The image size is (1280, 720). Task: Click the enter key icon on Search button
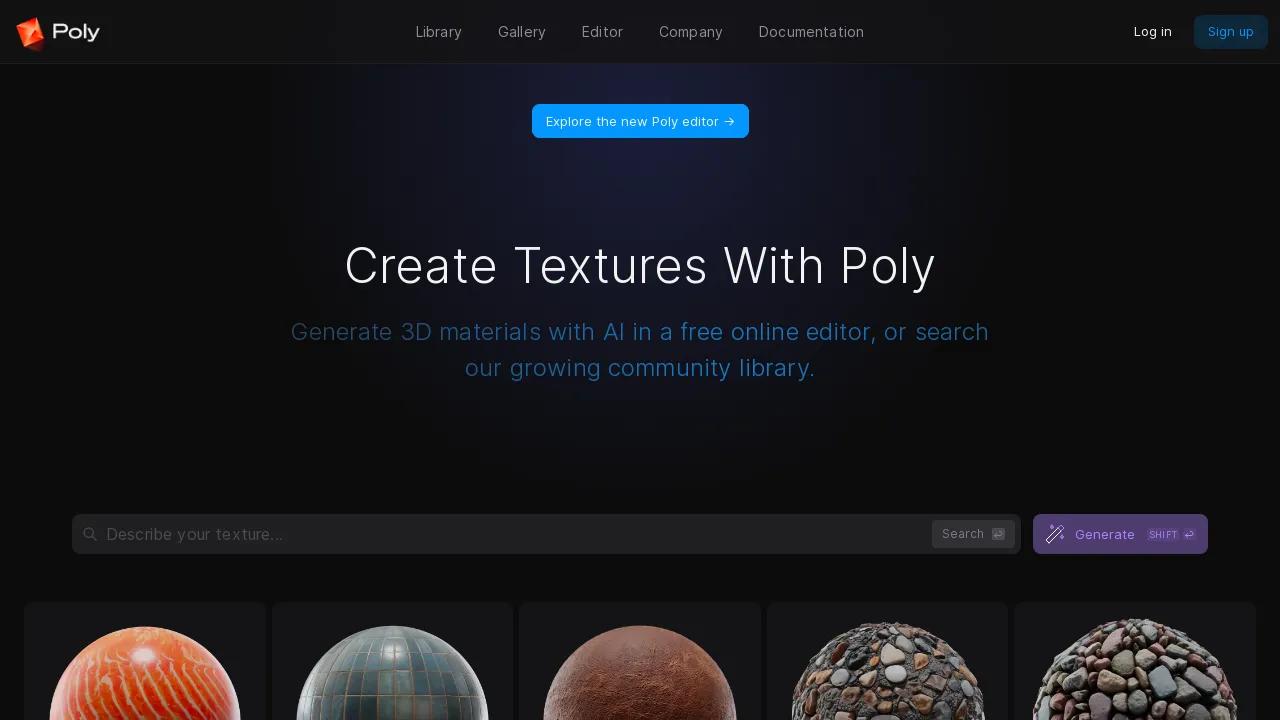tap(998, 534)
